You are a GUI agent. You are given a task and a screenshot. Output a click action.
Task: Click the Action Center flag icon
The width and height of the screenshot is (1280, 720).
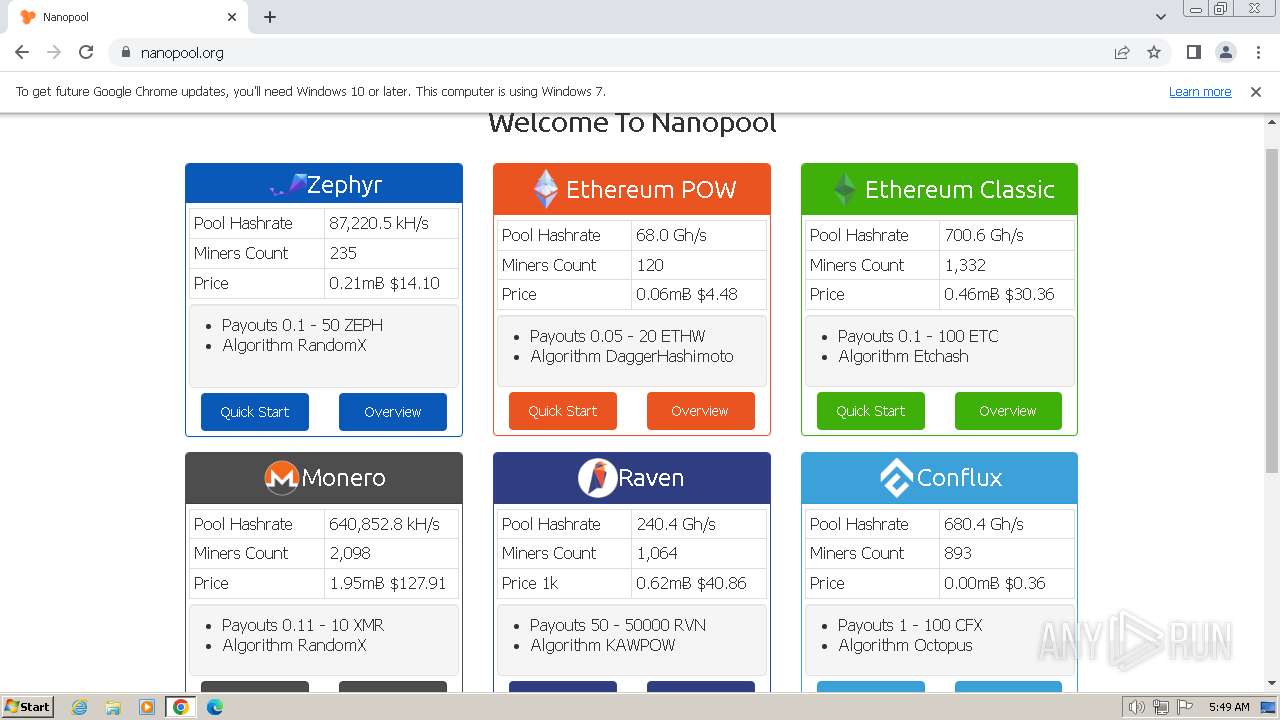click(1184, 707)
